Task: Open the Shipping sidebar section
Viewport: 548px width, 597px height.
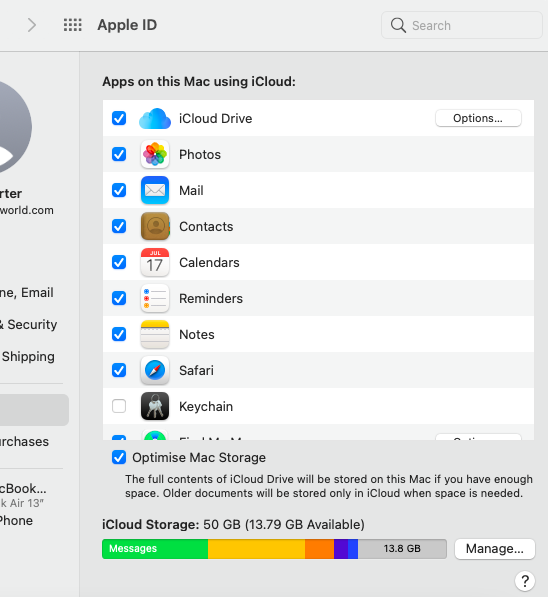Action: [x=28, y=357]
